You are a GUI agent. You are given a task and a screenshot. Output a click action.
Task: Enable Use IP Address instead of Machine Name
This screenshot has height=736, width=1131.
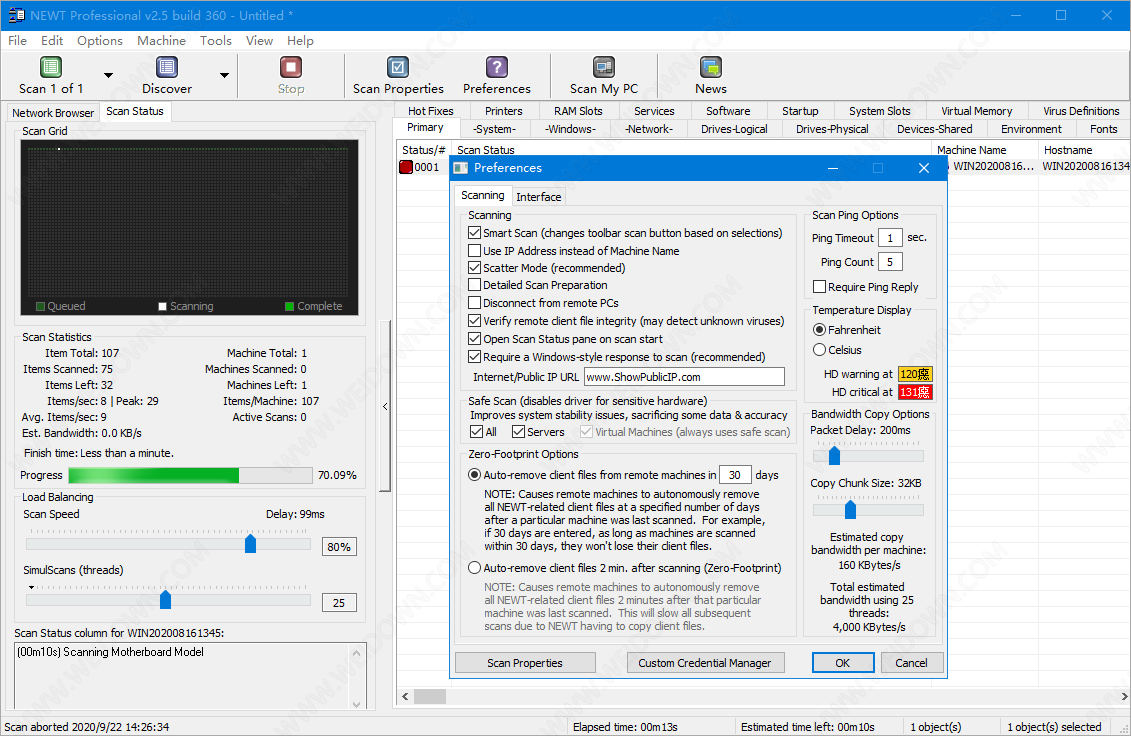pyautogui.click(x=475, y=251)
